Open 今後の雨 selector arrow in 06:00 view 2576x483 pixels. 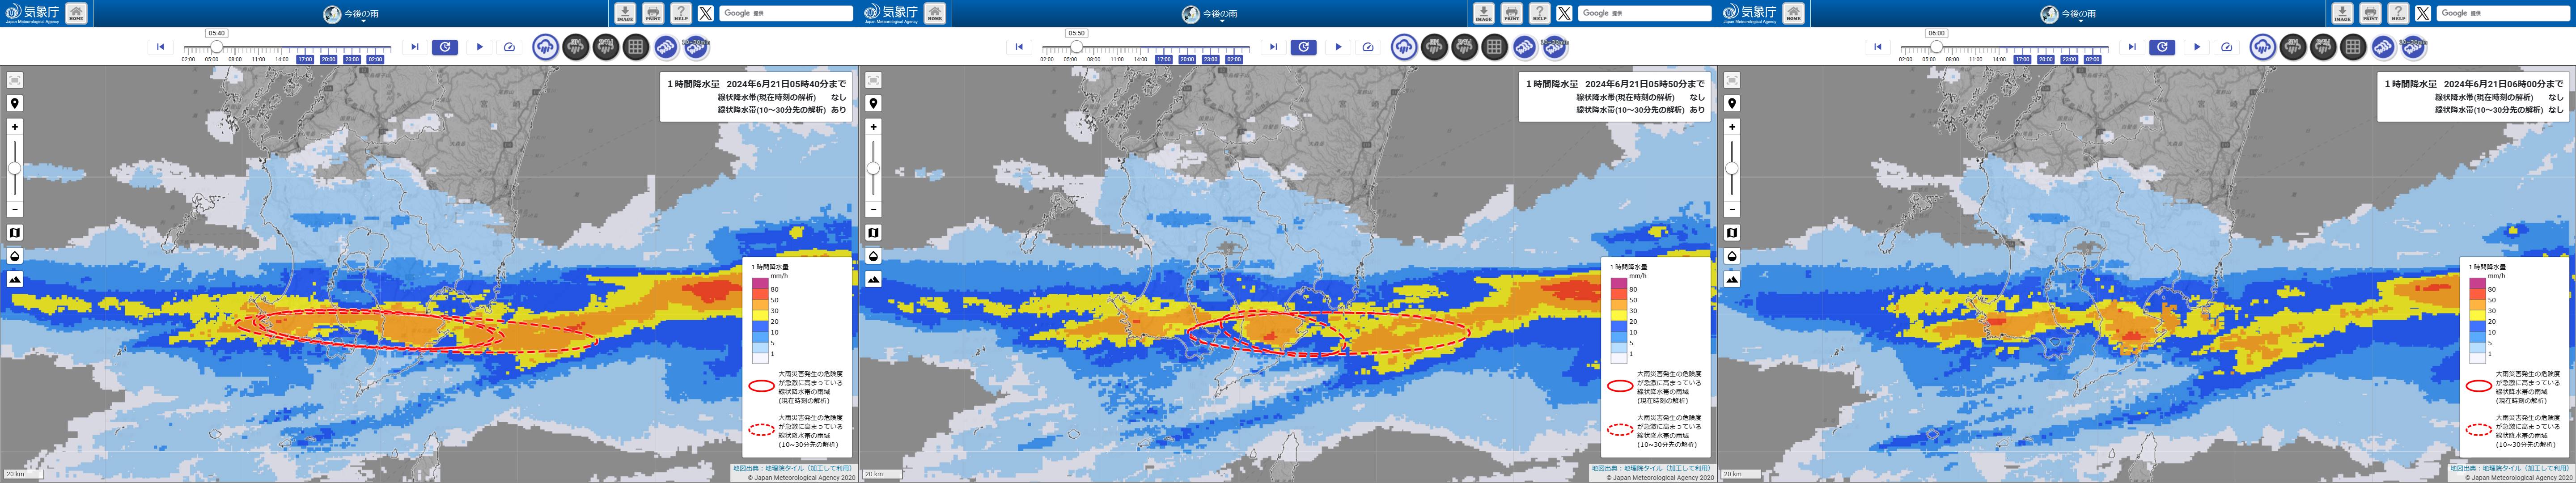tap(2080, 21)
